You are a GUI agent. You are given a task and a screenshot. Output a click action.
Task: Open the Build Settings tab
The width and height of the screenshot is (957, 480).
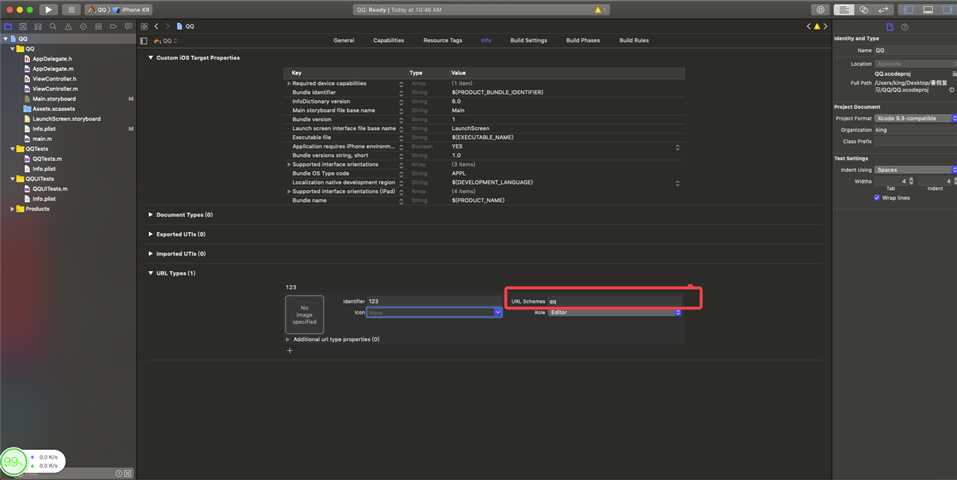point(529,41)
